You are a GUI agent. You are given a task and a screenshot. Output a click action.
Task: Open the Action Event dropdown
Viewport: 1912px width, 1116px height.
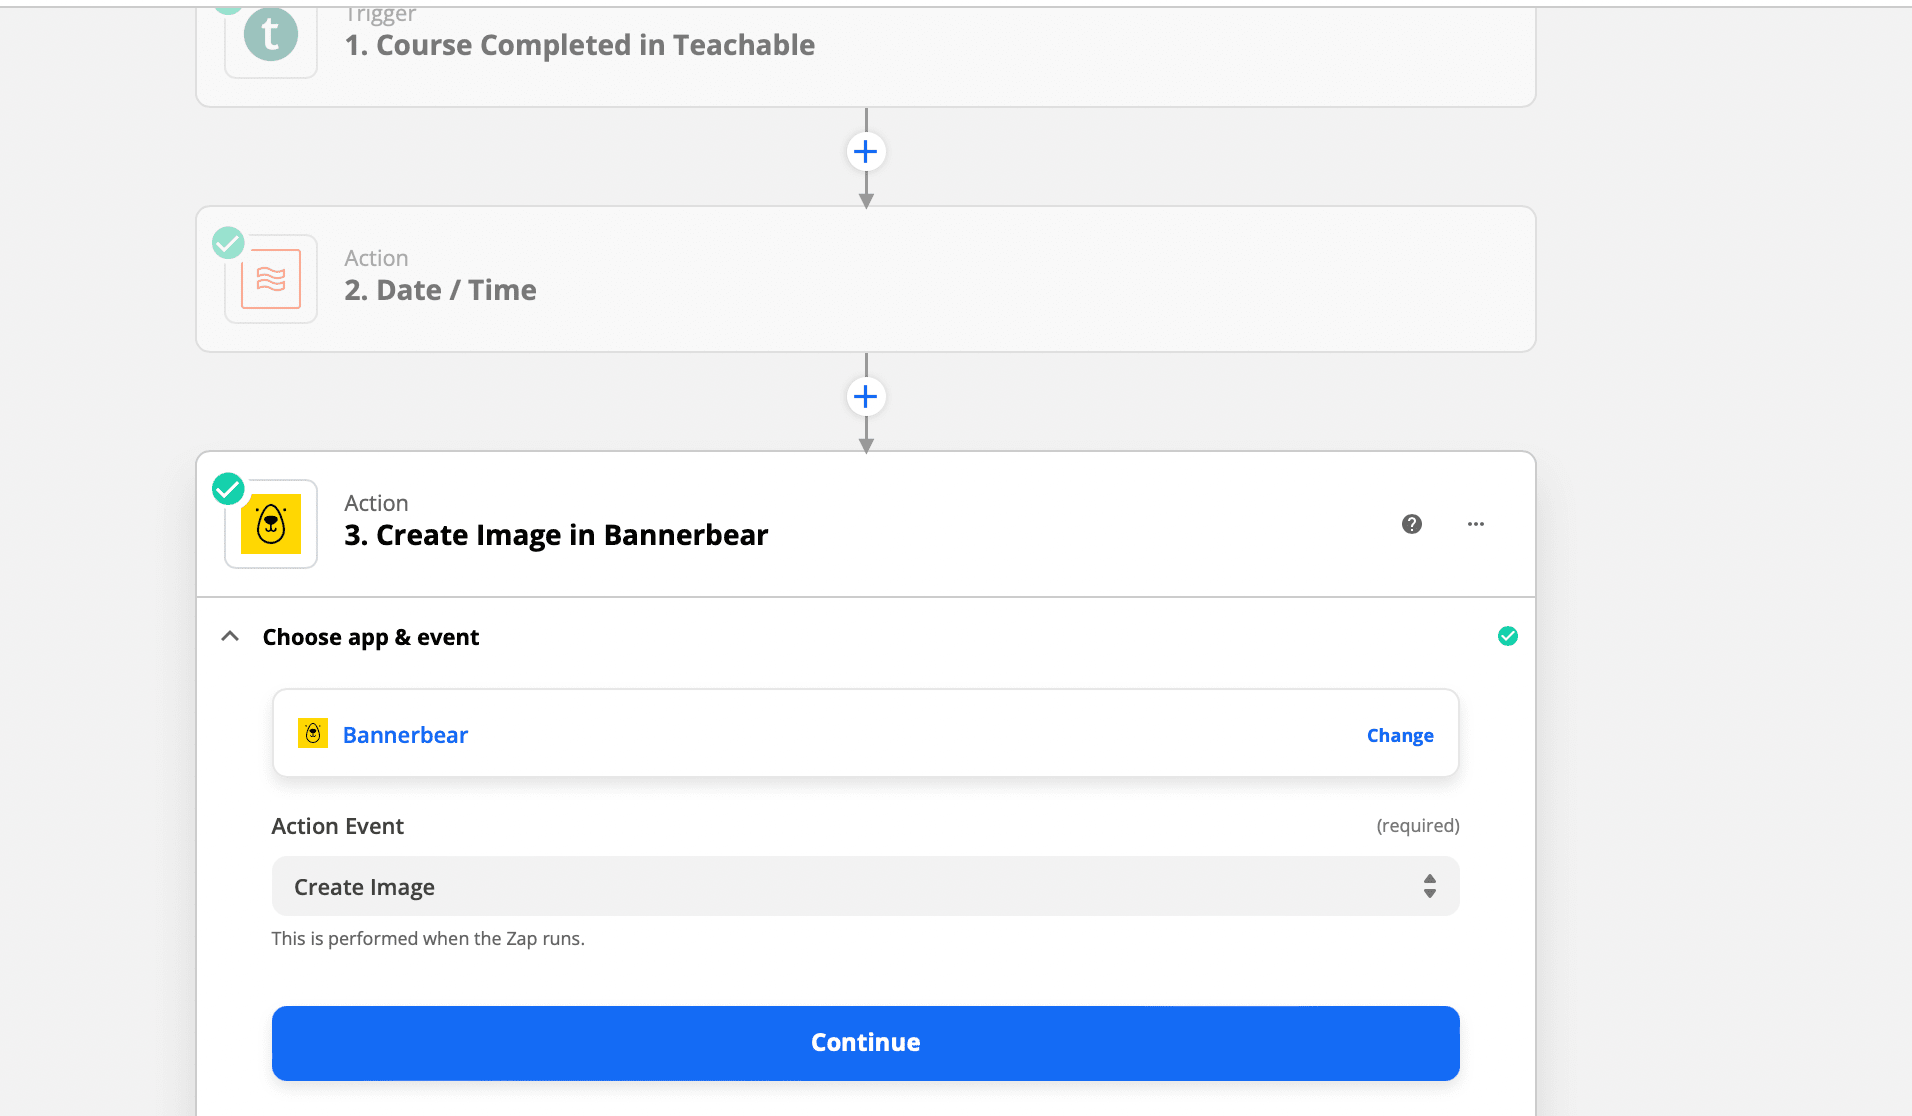click(x=865, y=886)
